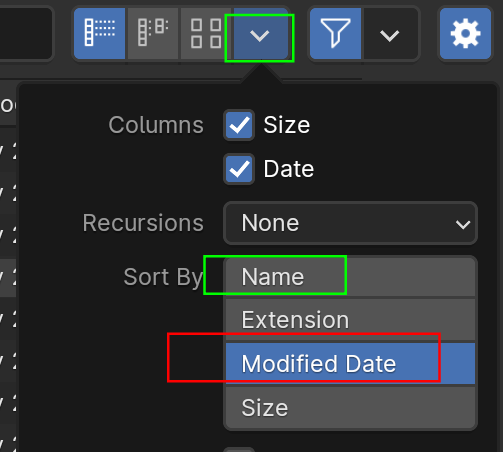Image resolution: width=503 pixels, height=452 pixels.
Task: Uncheck the Date column checkbox
Action: pos(239,169)
